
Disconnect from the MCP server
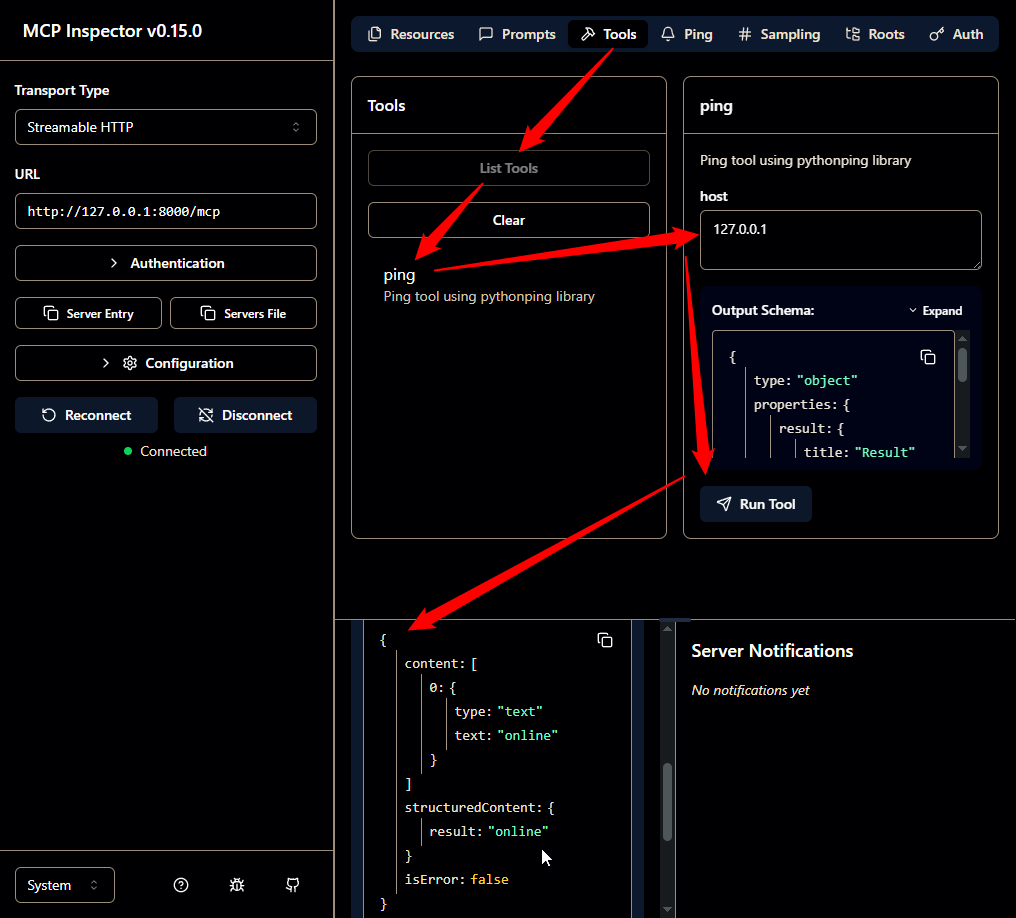click(245, 415)
